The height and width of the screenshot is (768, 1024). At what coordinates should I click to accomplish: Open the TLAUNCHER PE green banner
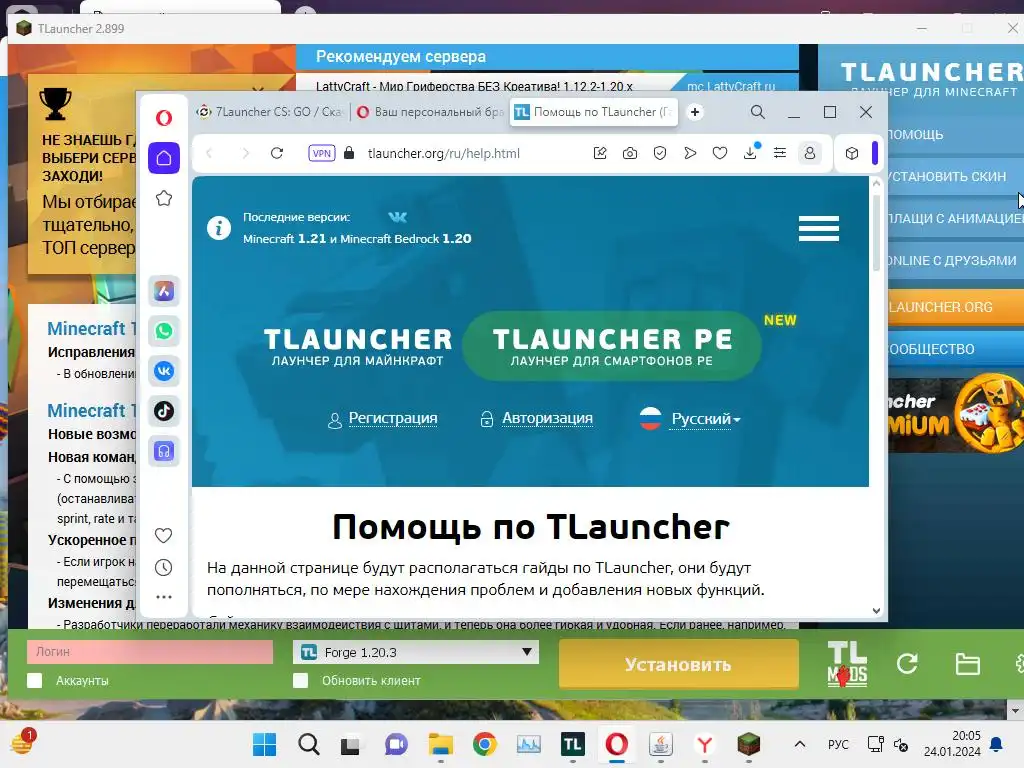611,346
